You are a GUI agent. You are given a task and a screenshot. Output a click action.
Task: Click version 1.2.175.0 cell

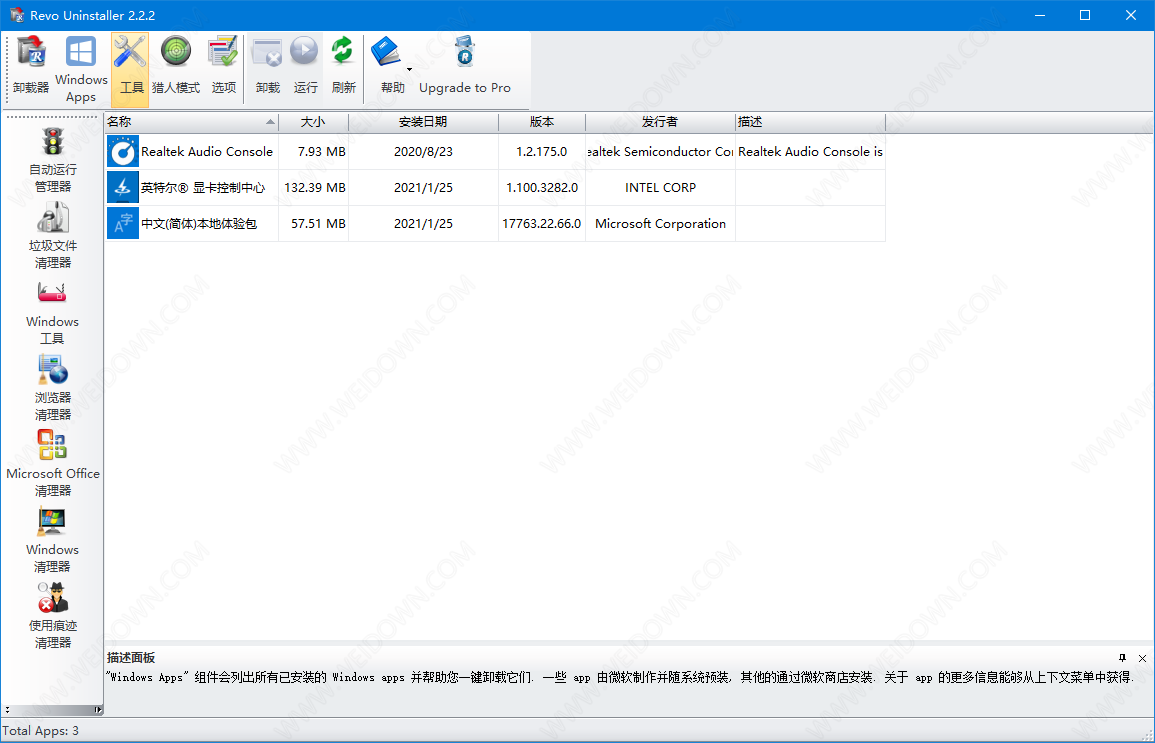[x=541, y=152]
